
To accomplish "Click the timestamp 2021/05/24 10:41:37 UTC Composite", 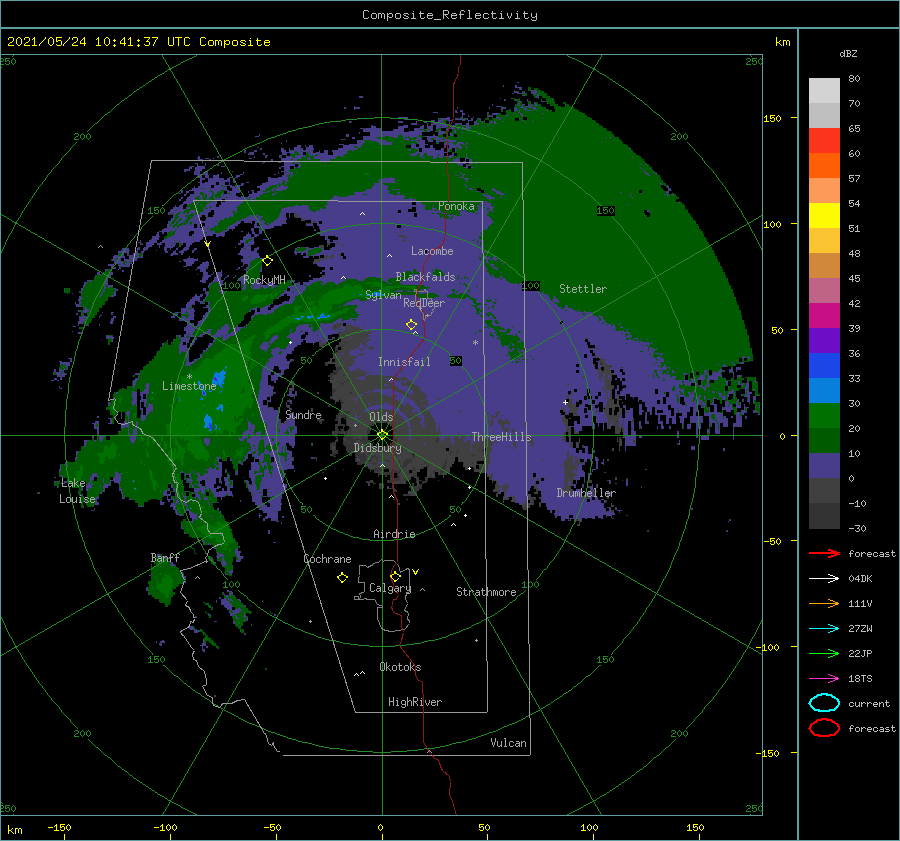I will [x=138, y=42].
